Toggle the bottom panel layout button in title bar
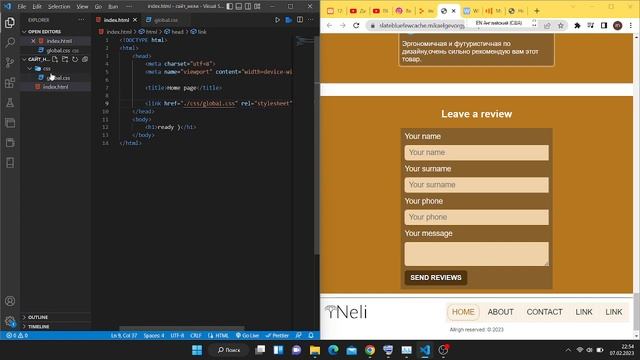 coord(239,7)
